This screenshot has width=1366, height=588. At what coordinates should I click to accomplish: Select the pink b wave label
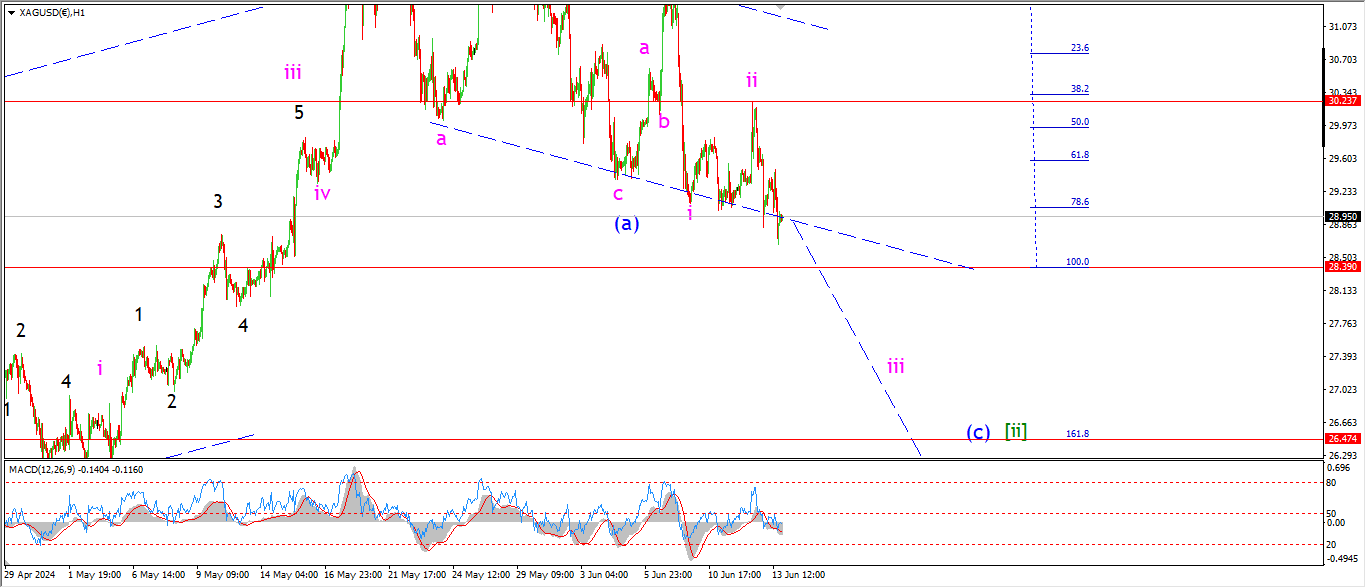[x=664, y=122]
